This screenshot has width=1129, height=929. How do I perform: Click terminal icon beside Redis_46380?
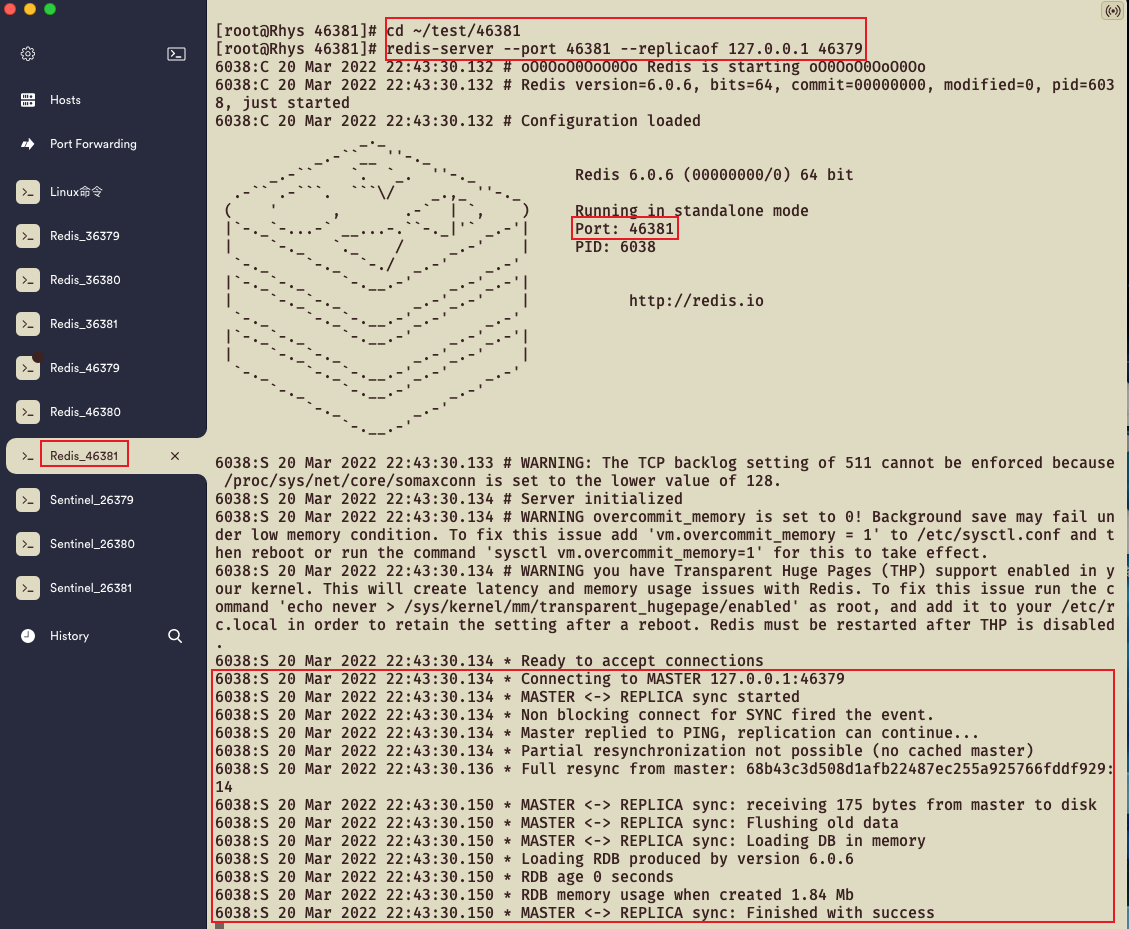(28, 412)
